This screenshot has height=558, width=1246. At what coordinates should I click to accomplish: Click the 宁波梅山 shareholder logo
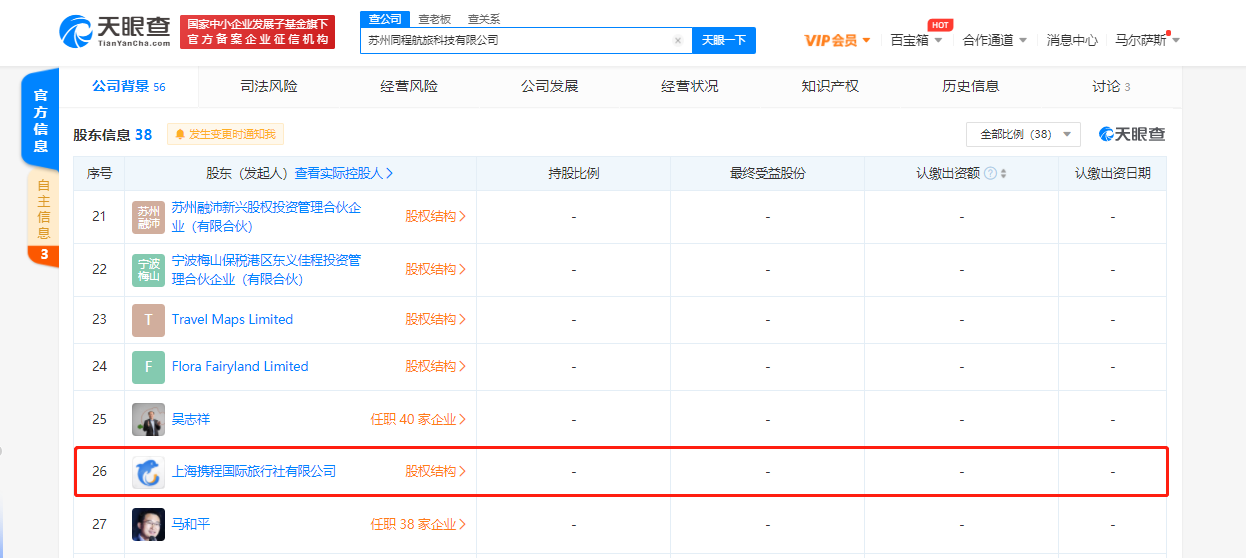148,270
